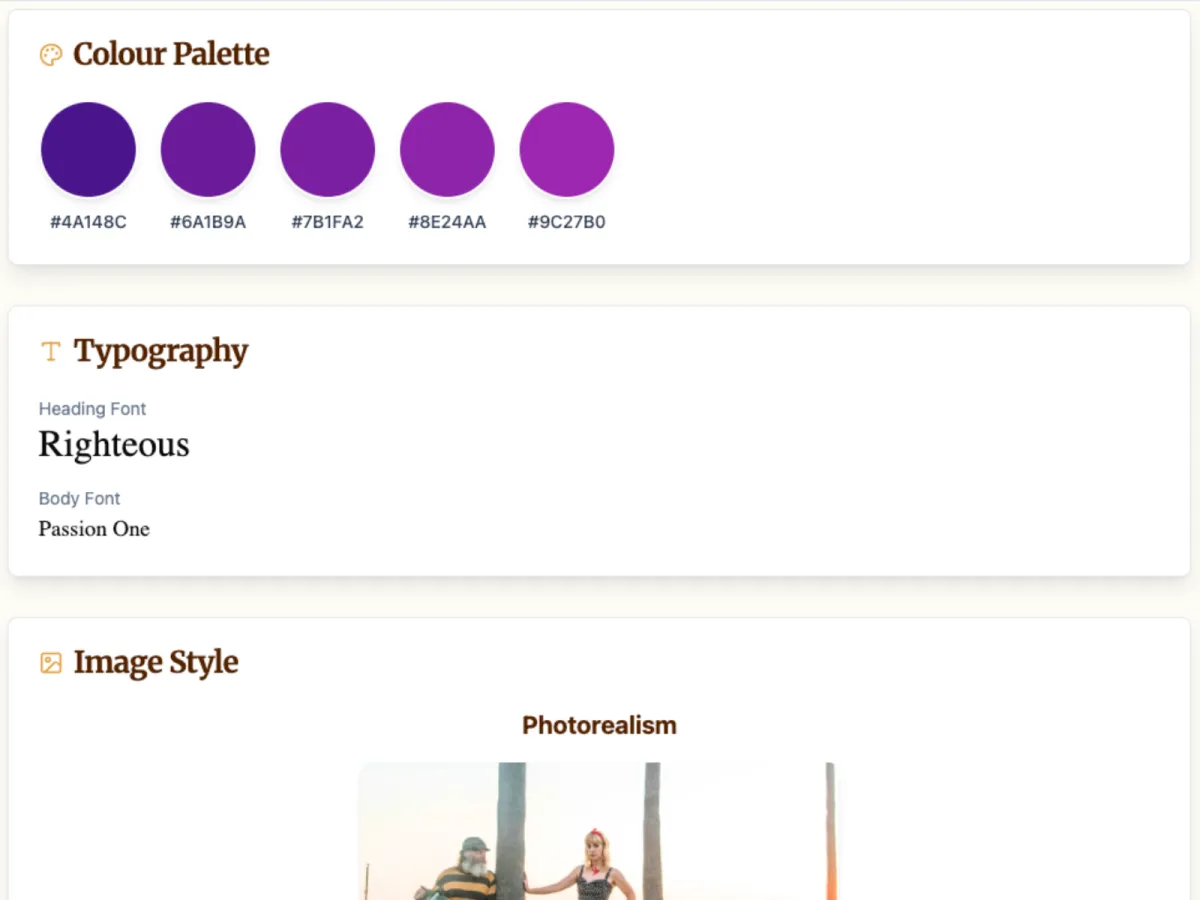Click the #7B1FA2 hex code text
This screenshot has width=1200, height=900.
coord(328,222)
